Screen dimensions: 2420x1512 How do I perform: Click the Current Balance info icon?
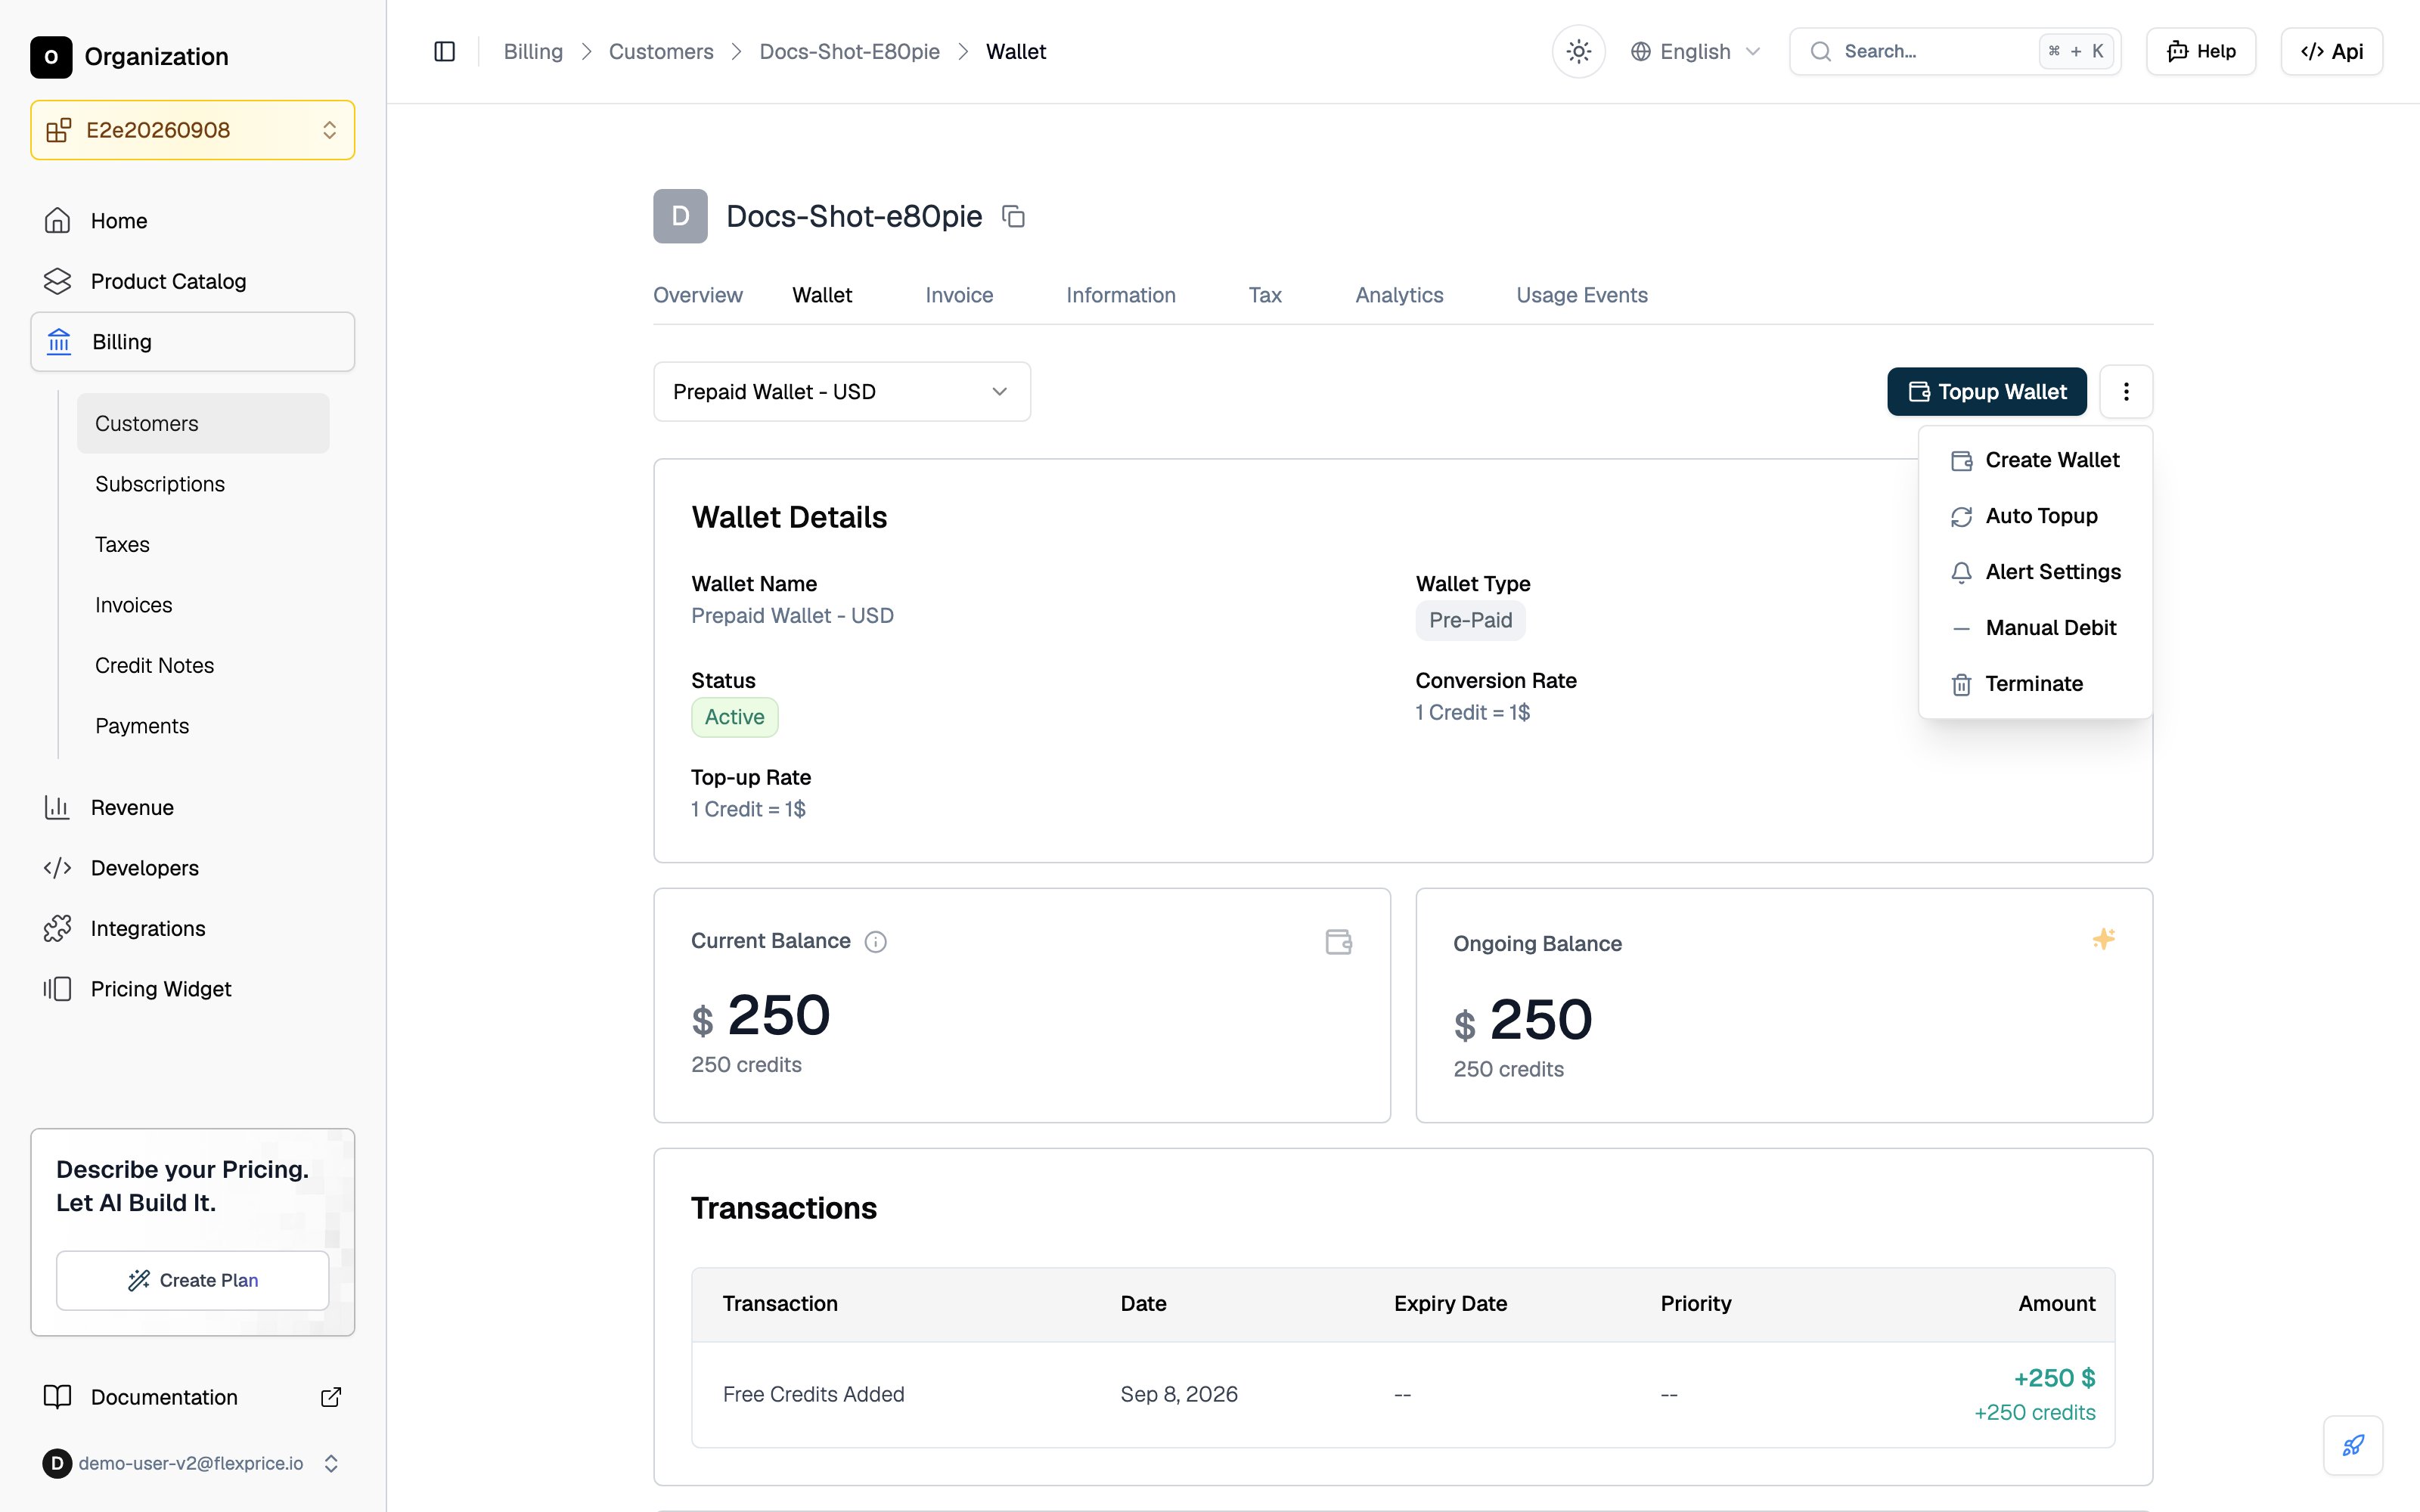(x=875, y=942)
